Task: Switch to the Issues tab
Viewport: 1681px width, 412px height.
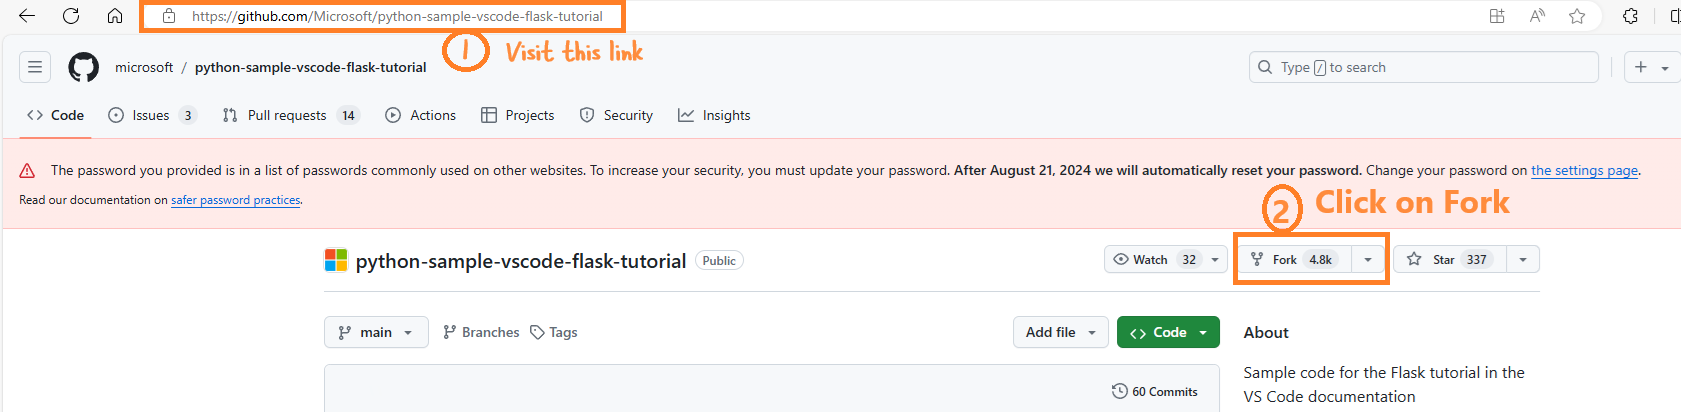Action: pos(152,115)
